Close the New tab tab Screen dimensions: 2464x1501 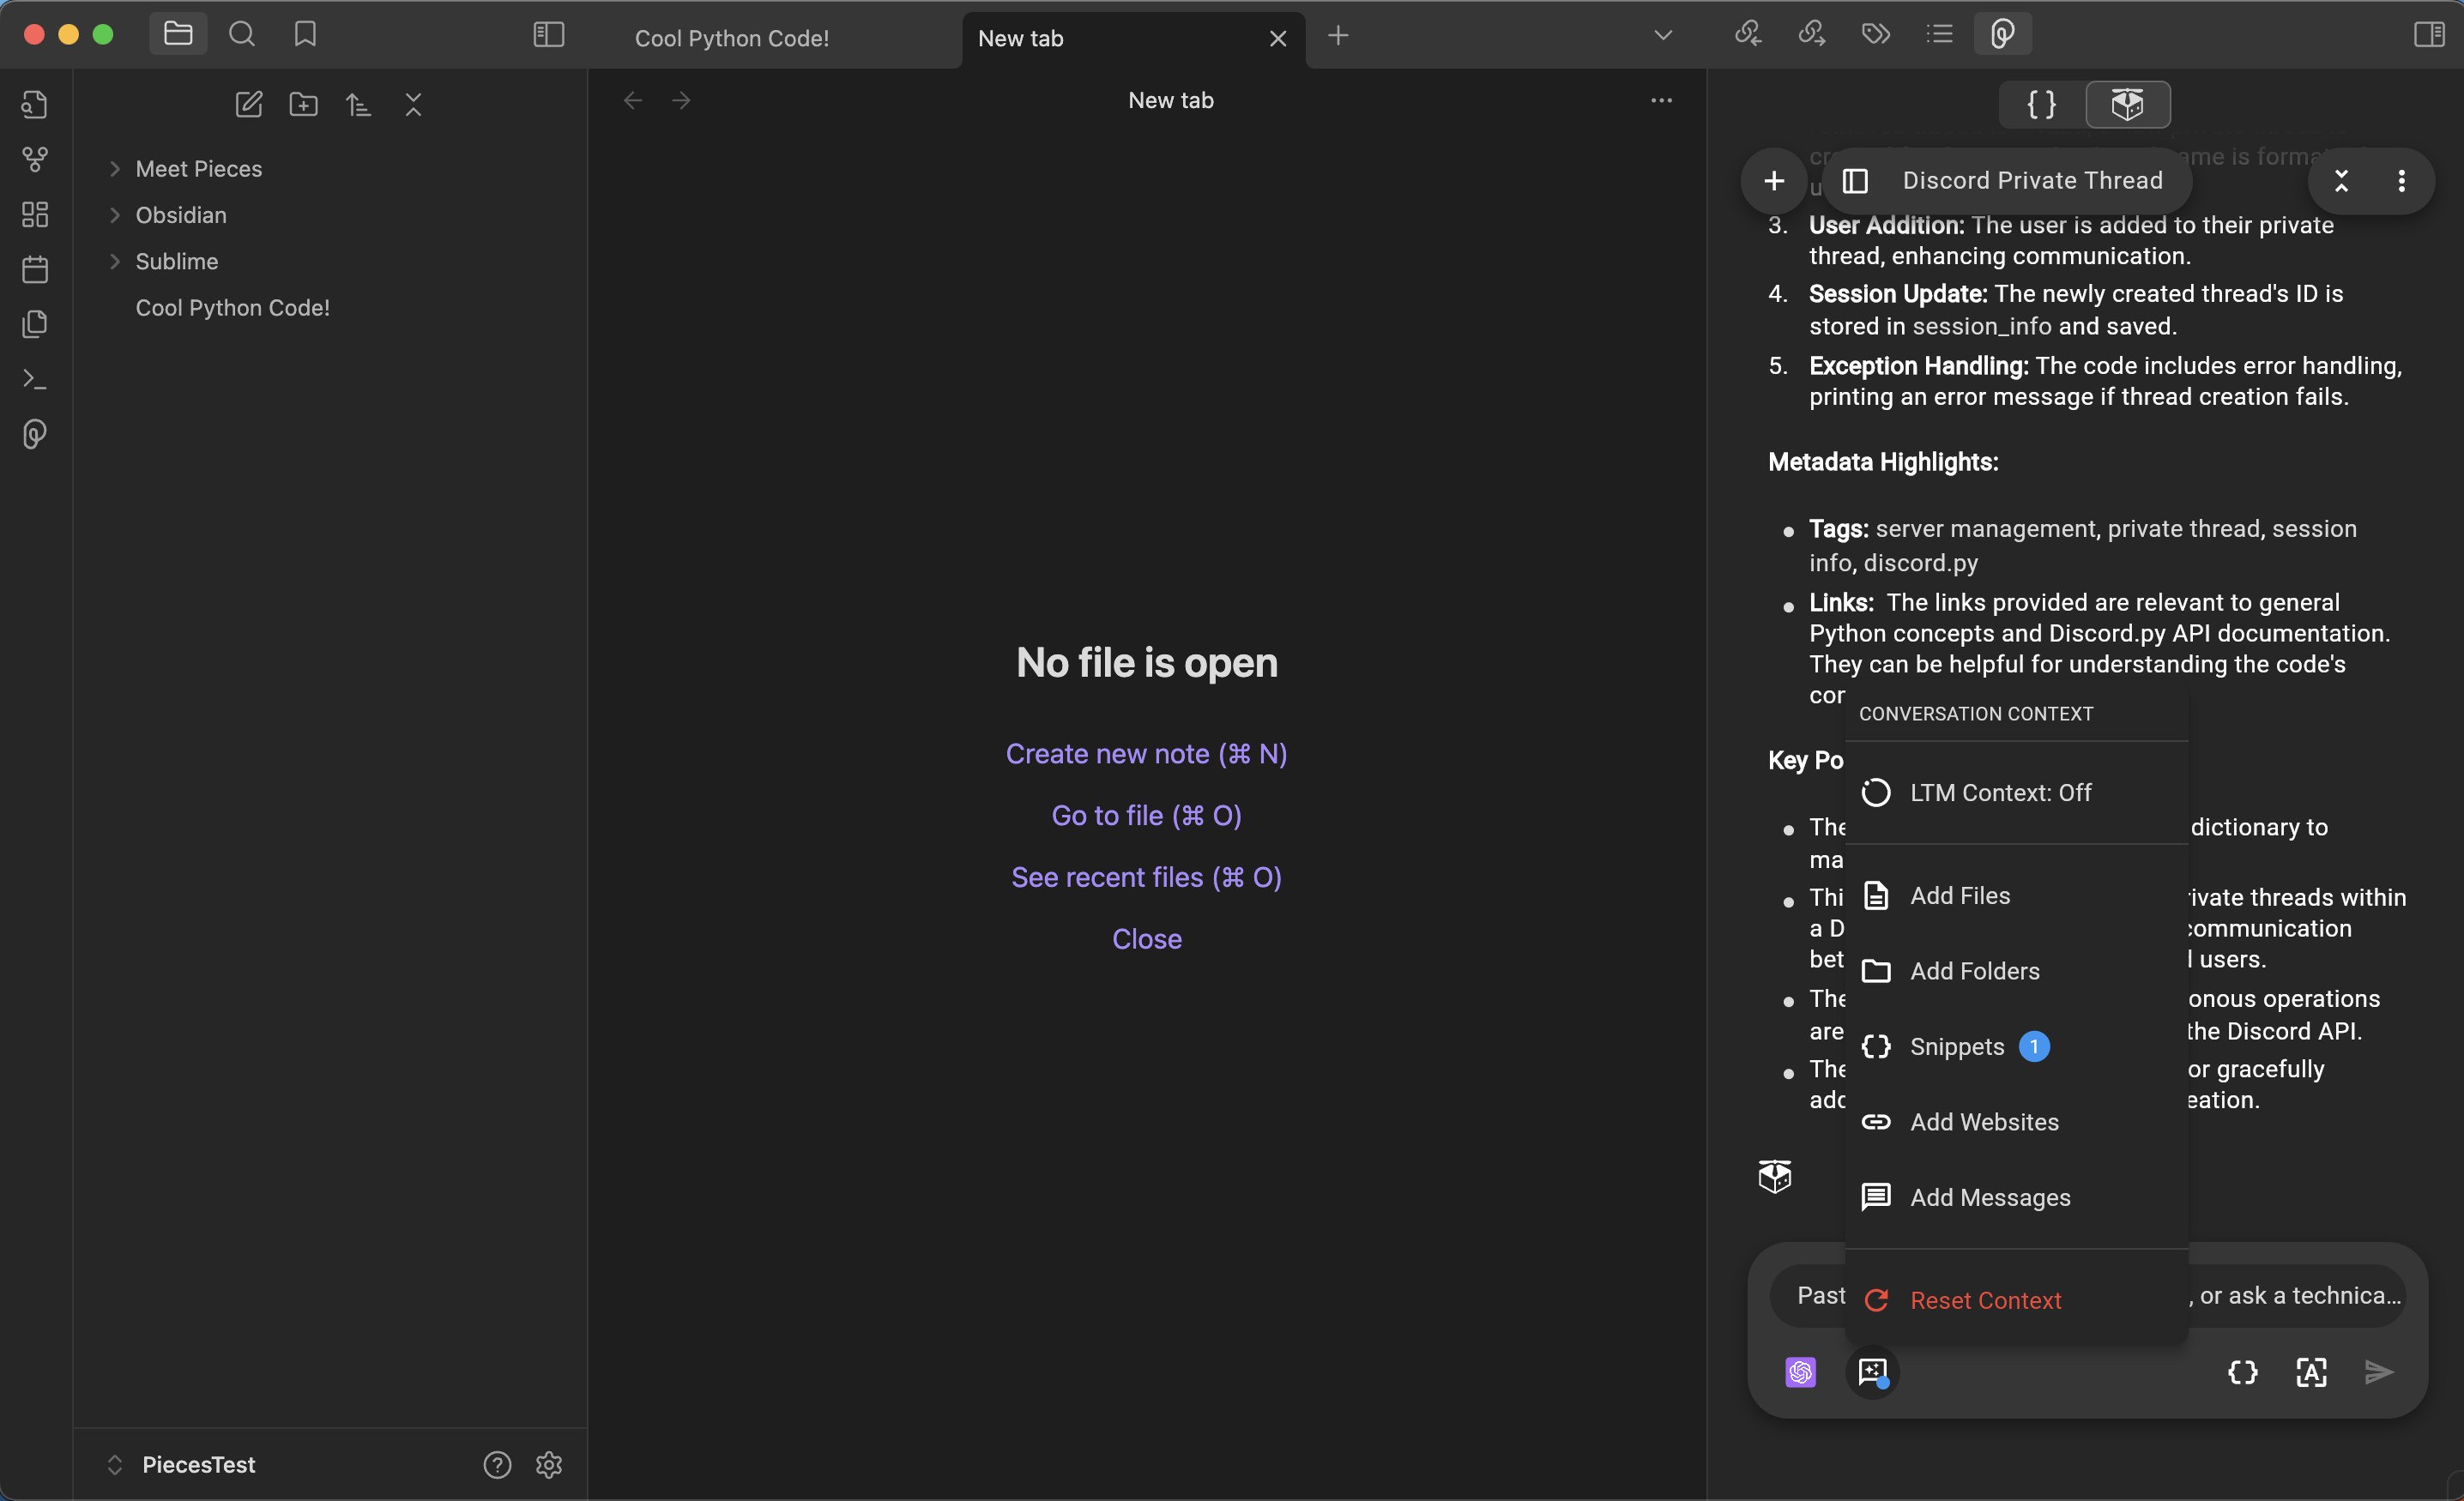1278,38
